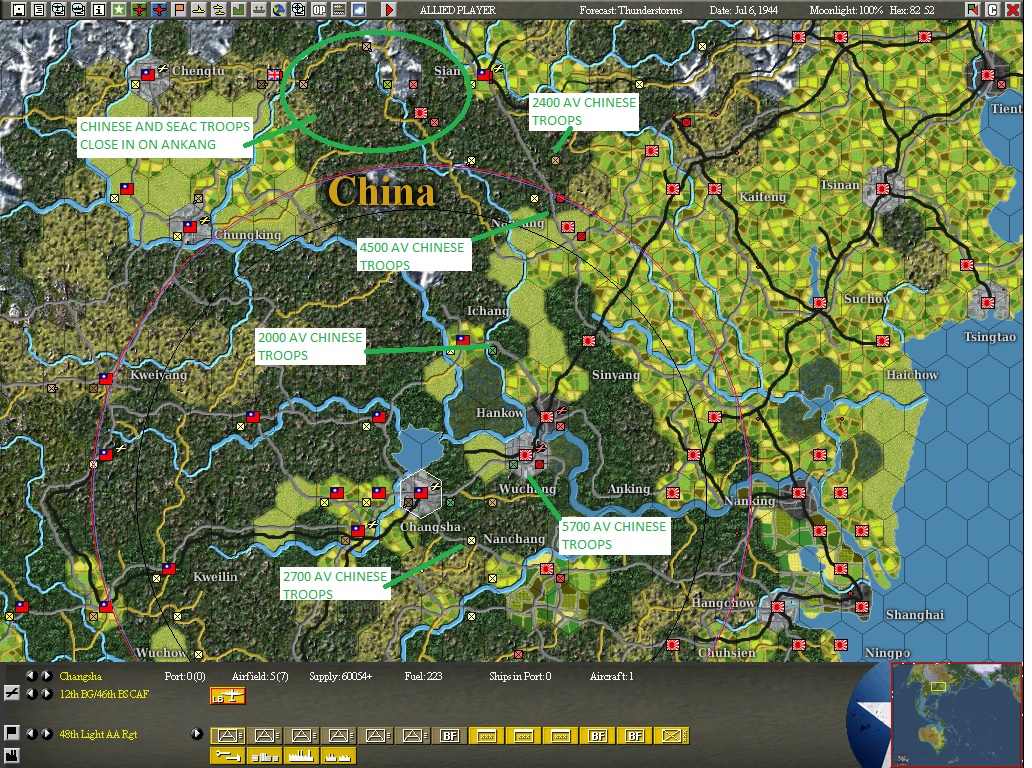Click 'Forecast: Thunderstorms' in top bar
Screen dimensions: 1032x768
pyautogui.click(x=631, y=10)
